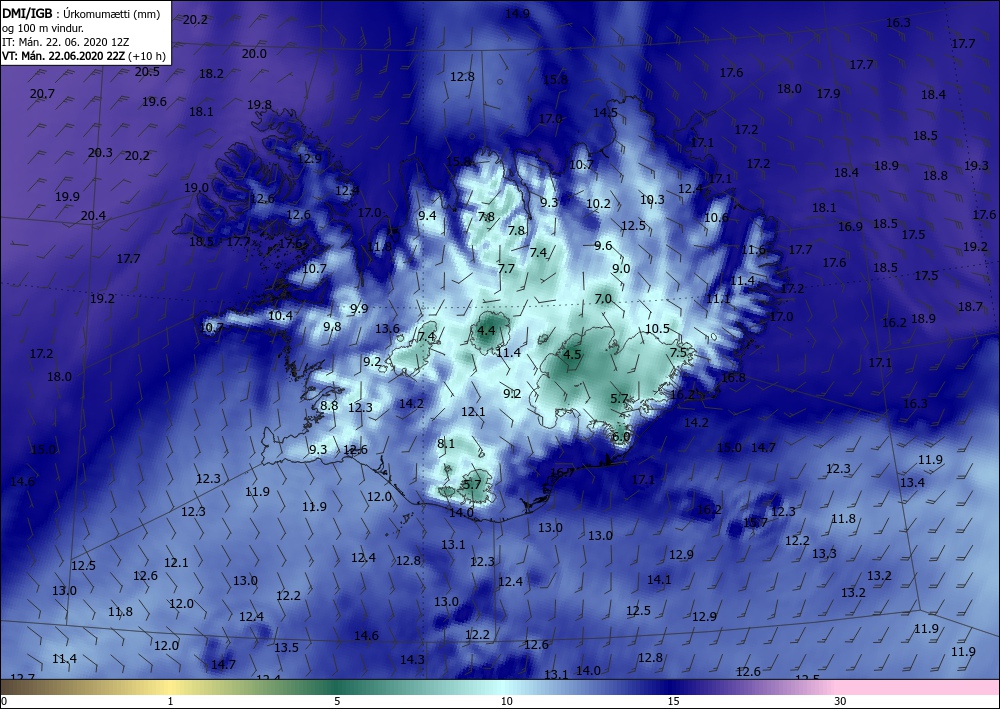Click the 10.3 value on the map

(652, 199)
